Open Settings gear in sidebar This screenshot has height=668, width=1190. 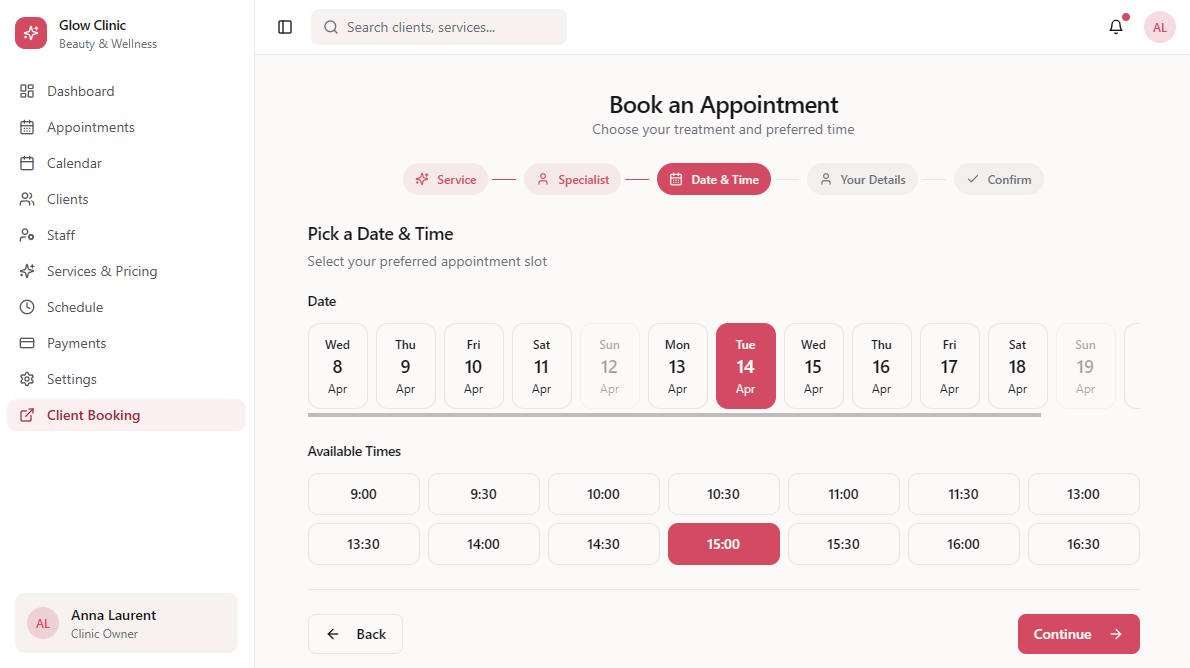point(71,379)
